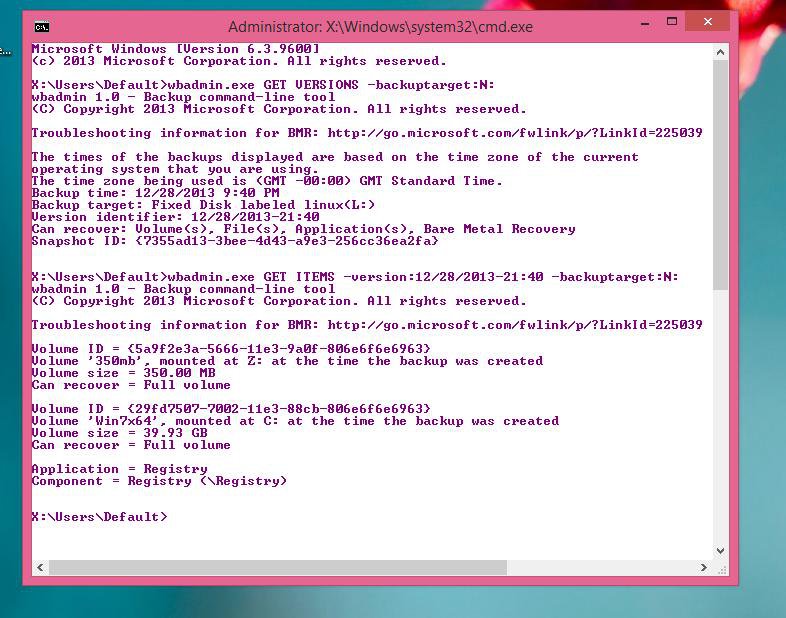Viewport: 786px width, 618px height.
Task: Click the 'Component = Registry (\Registry)' line
Action: coord(159,481)
